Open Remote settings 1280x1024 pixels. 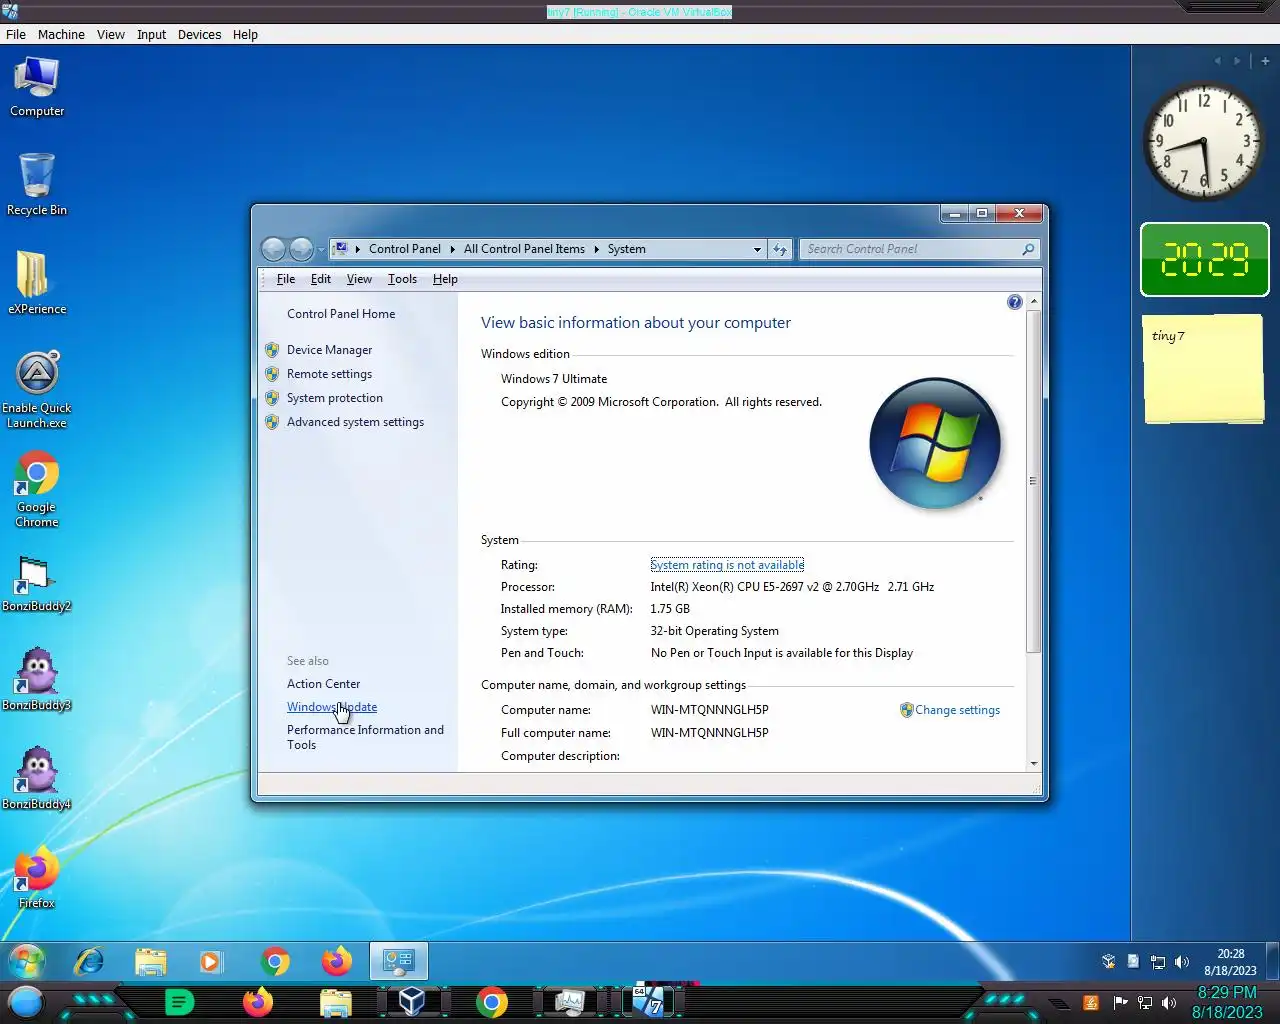click(329, 374)
